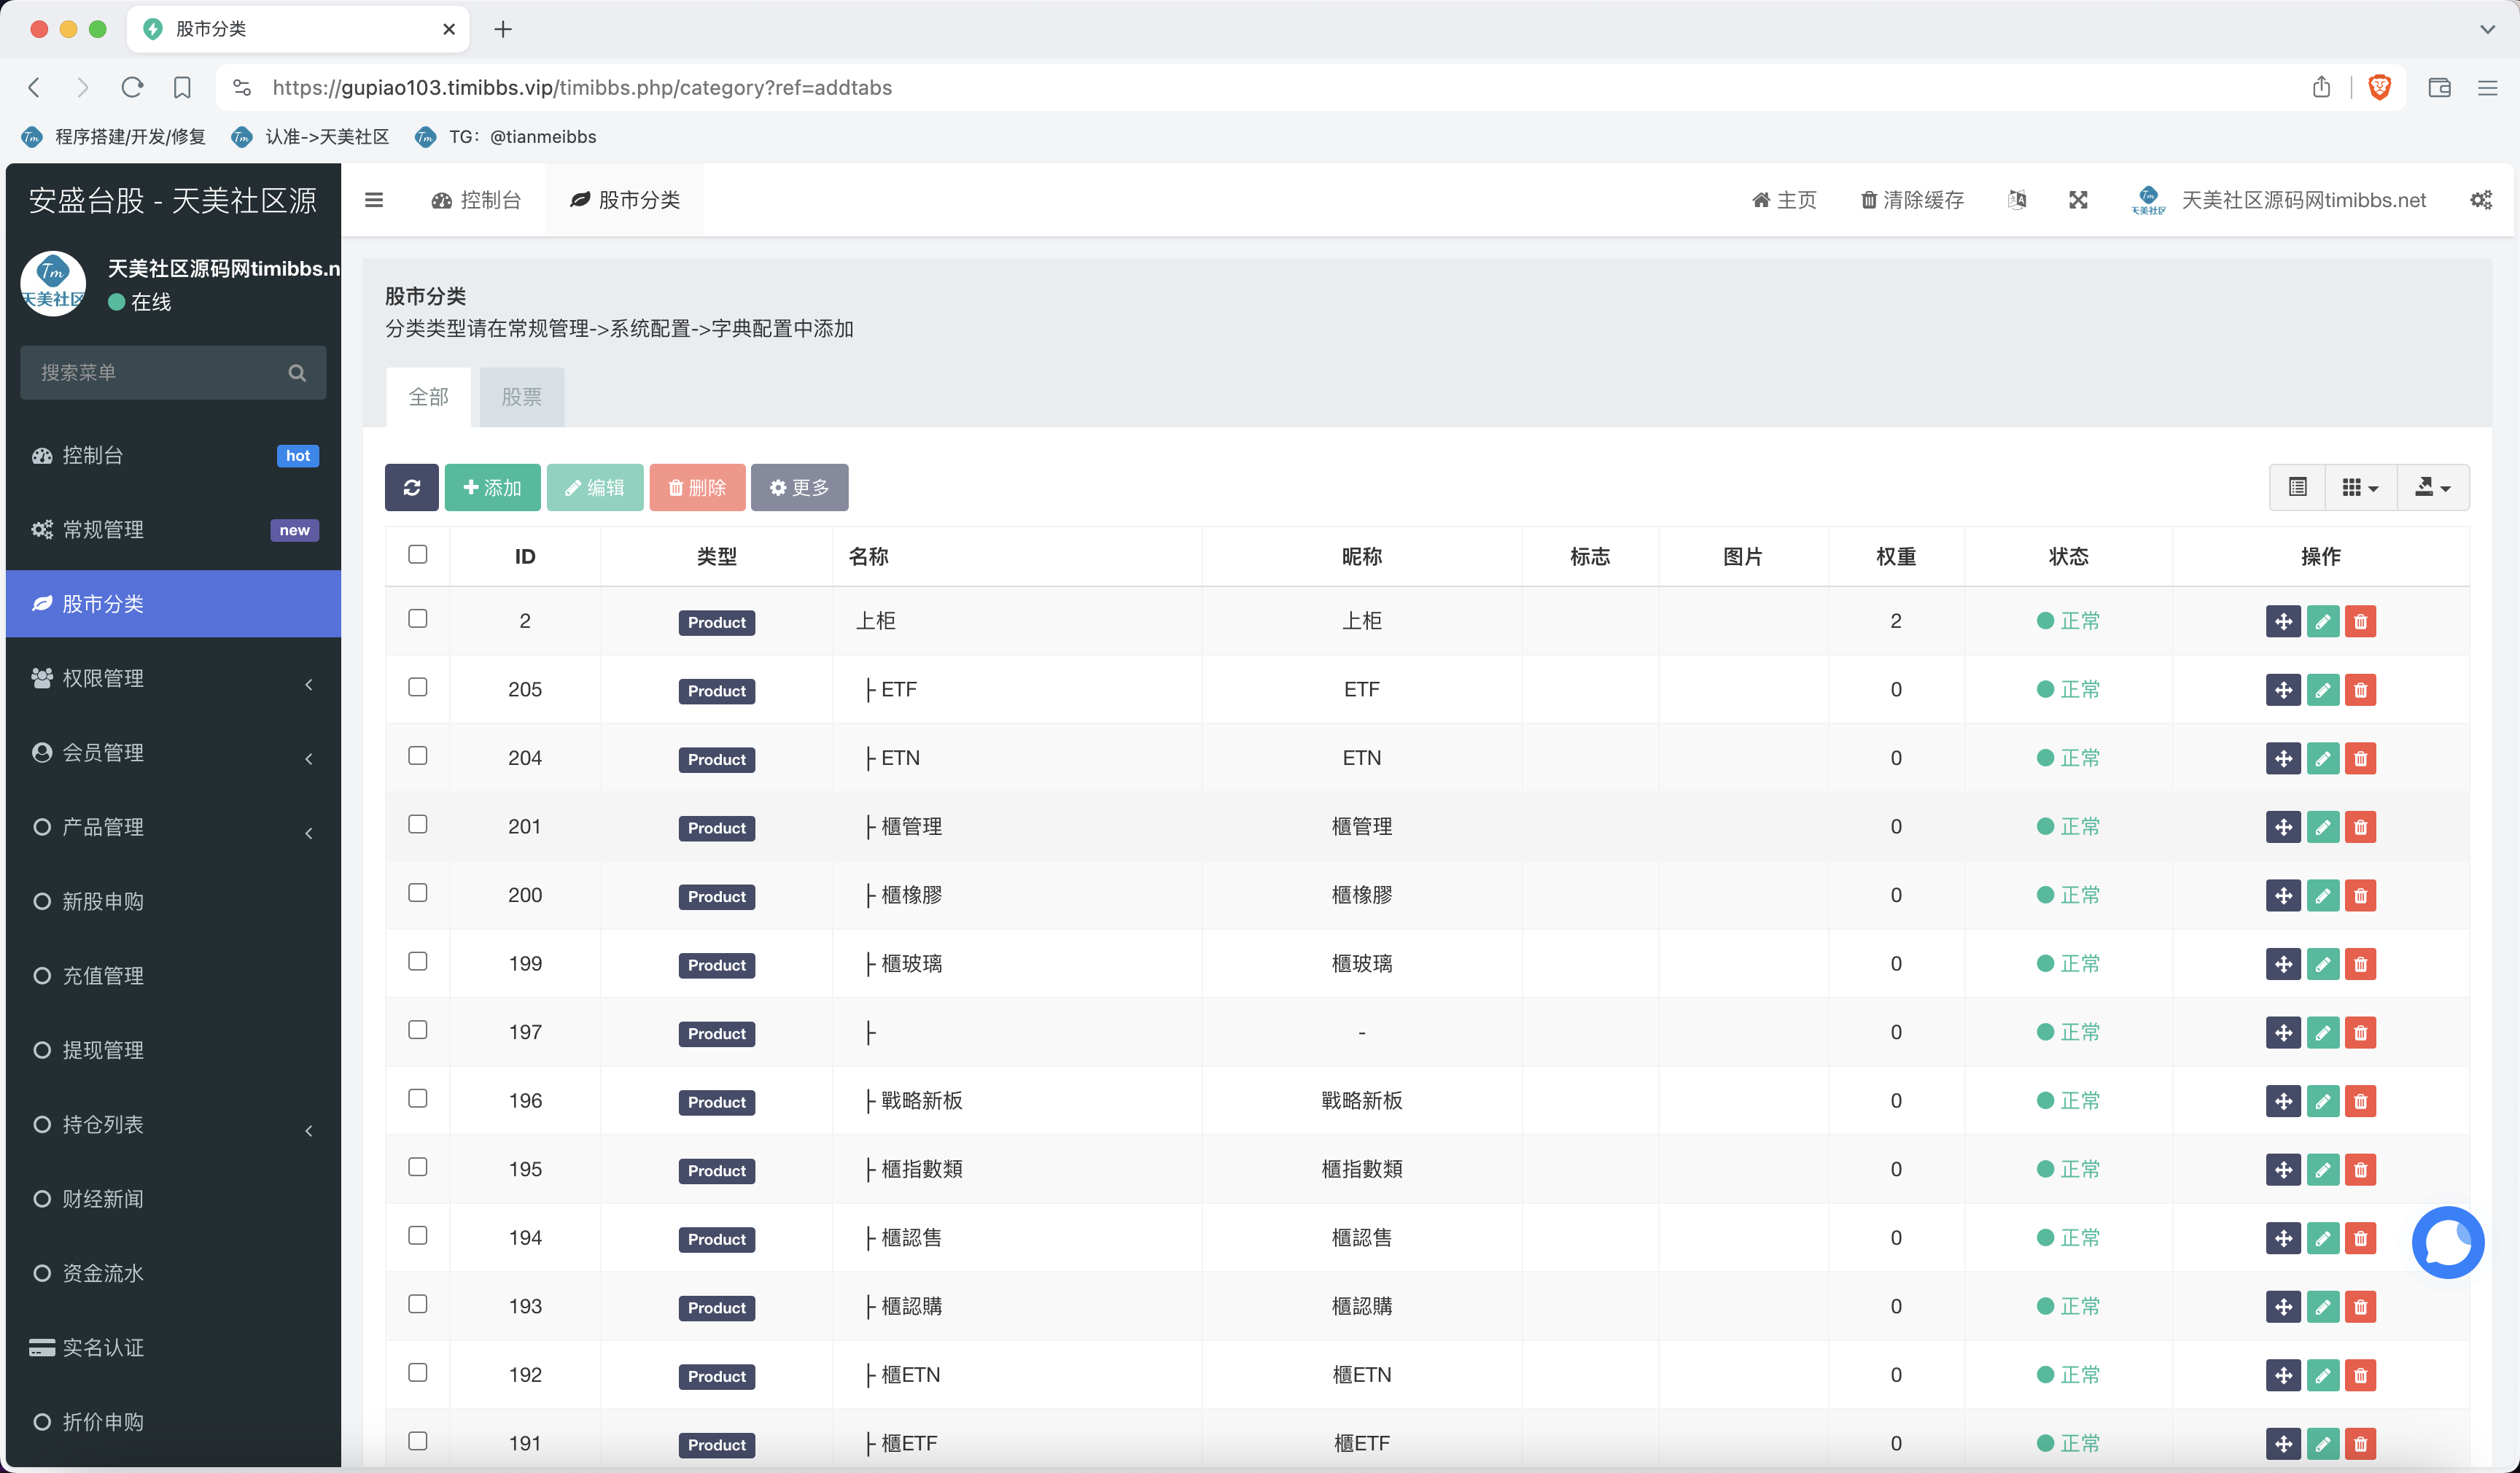Enter fullscreen using the expand icon
Image resolution: width=2520 pixels, height=1473 pixels.
[x=2078, y=200]
